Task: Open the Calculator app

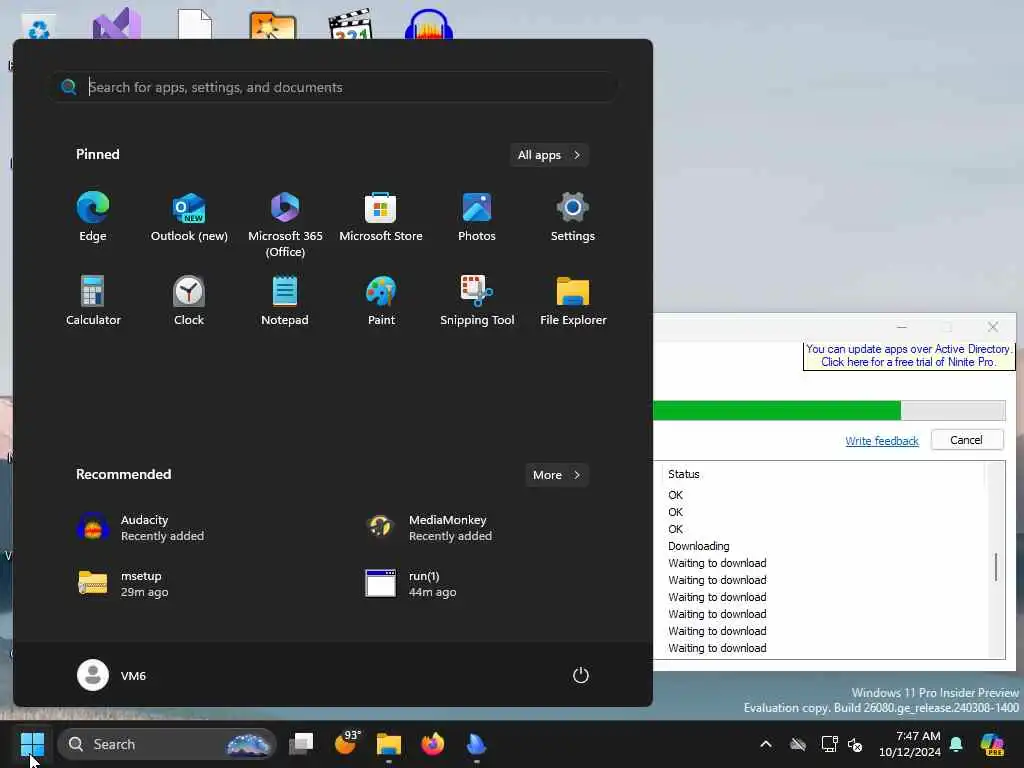Action: [93, 300]
